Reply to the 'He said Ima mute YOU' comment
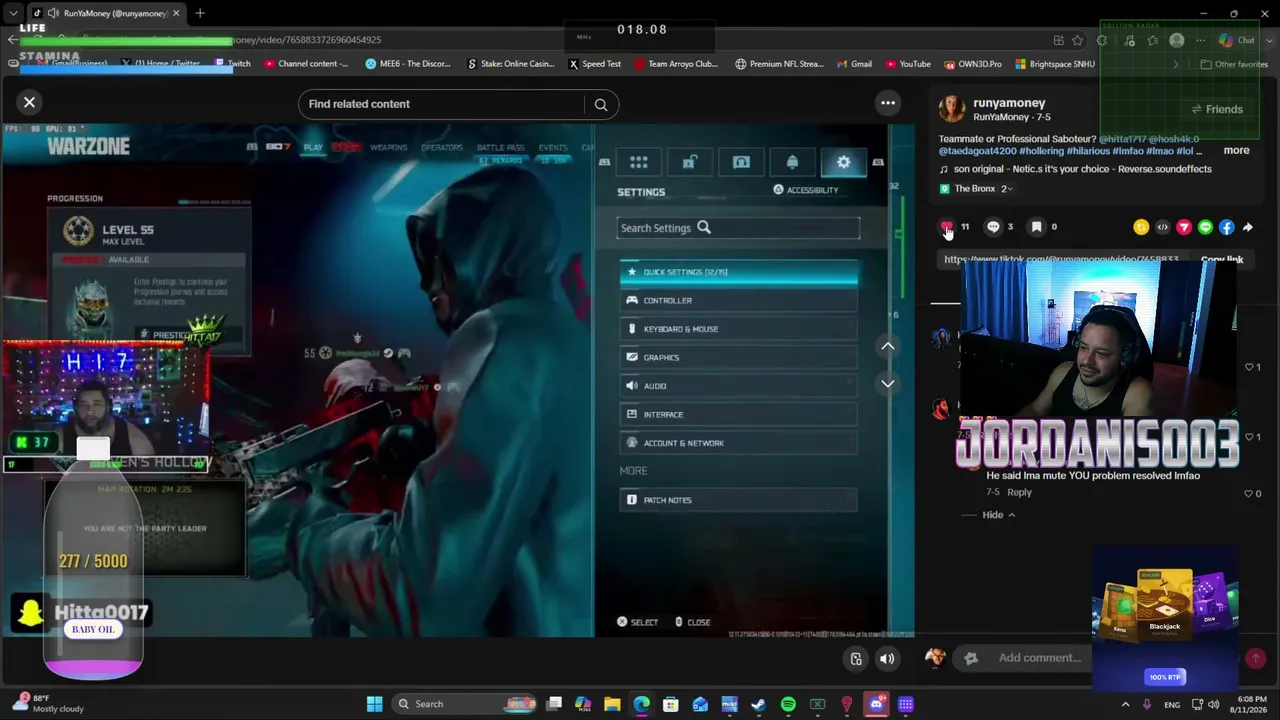The image size is (1280, 720). click(1019, 492)
